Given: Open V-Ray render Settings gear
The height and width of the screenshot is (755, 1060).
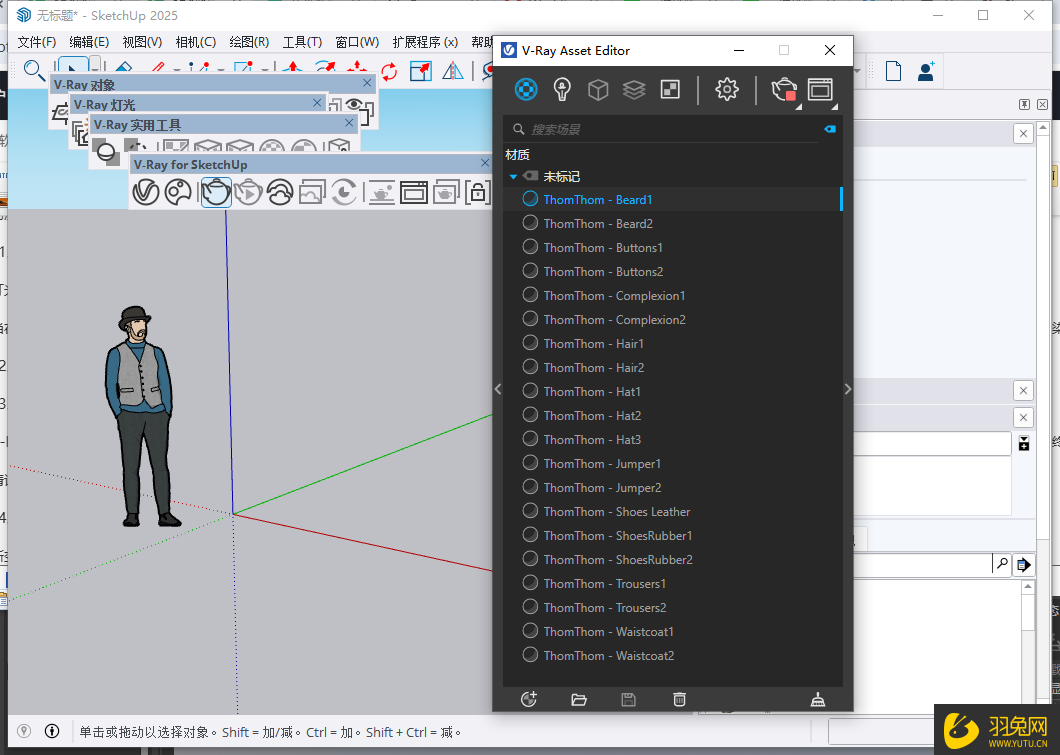Looking at the screenshot, I should pyautogui.click(x=727, y=89).
